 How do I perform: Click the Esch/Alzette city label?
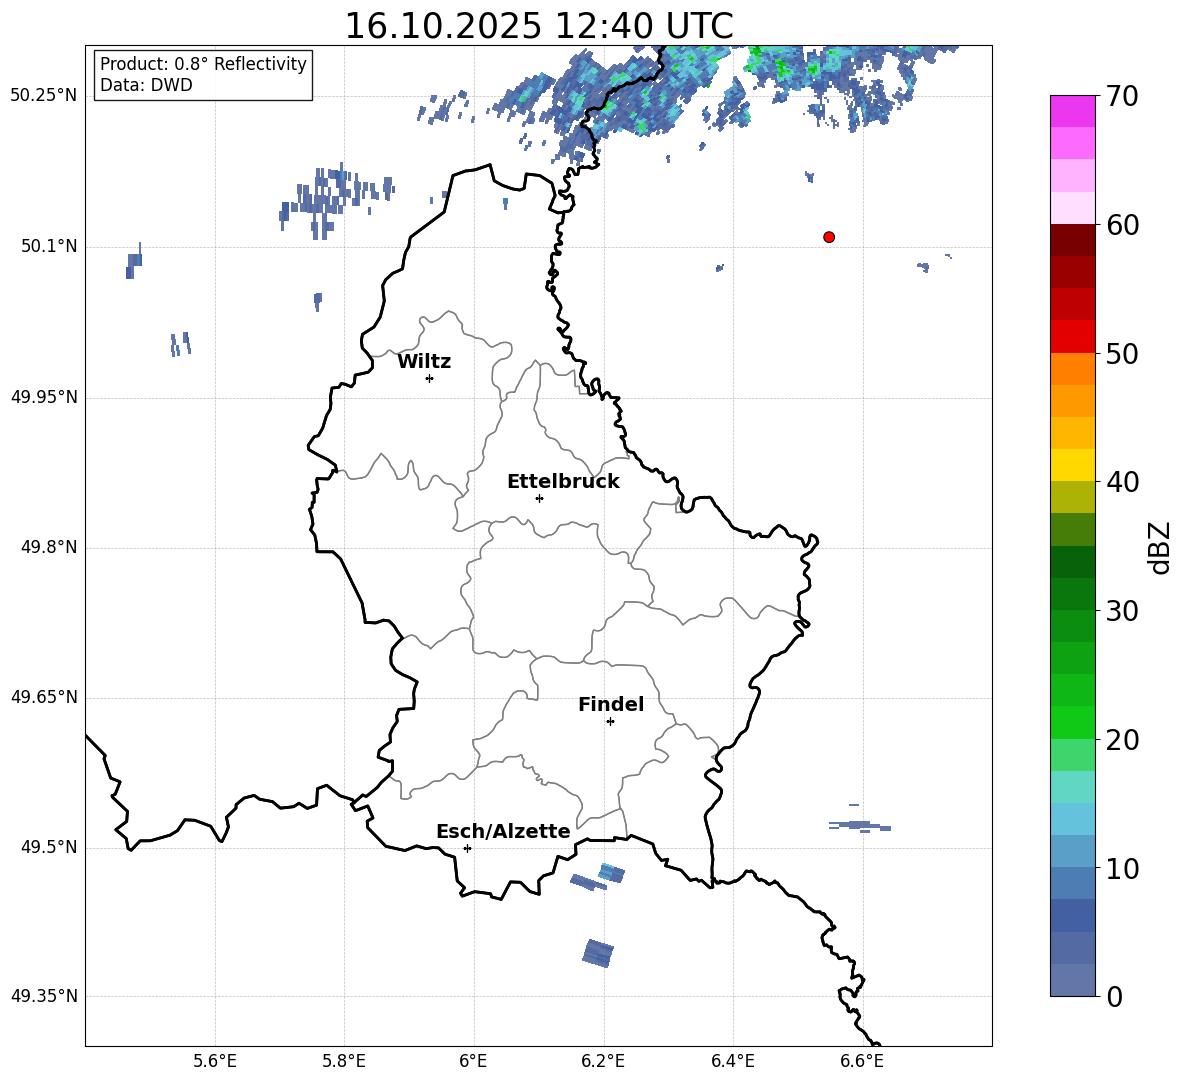(503, 832)
